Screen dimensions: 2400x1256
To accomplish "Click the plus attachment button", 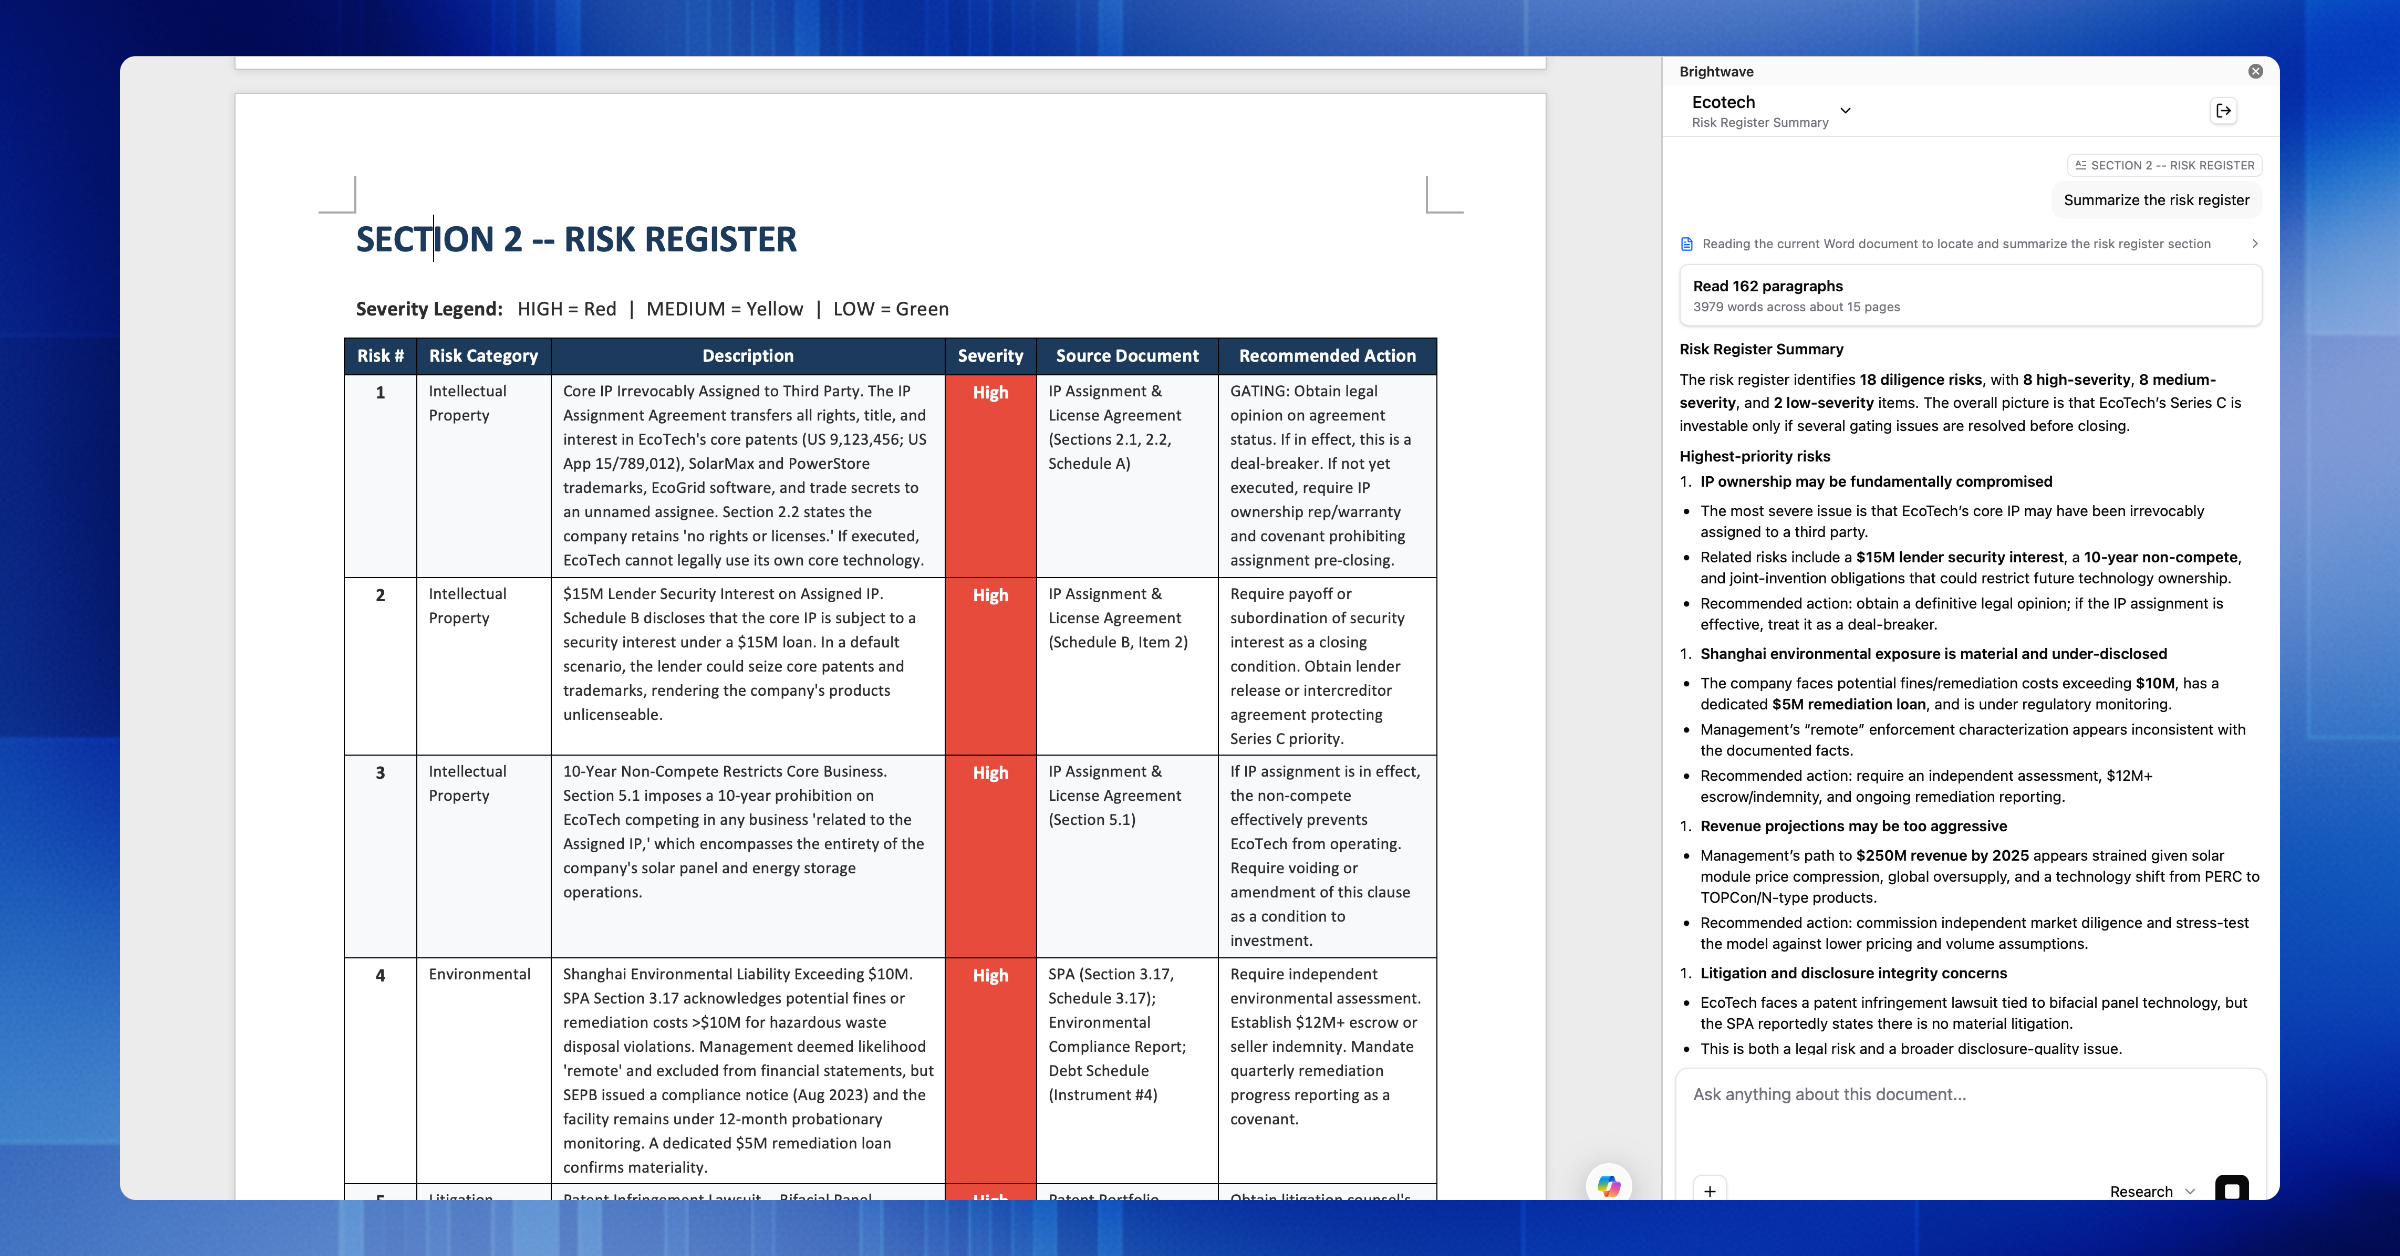I will pos(1710,1190).
